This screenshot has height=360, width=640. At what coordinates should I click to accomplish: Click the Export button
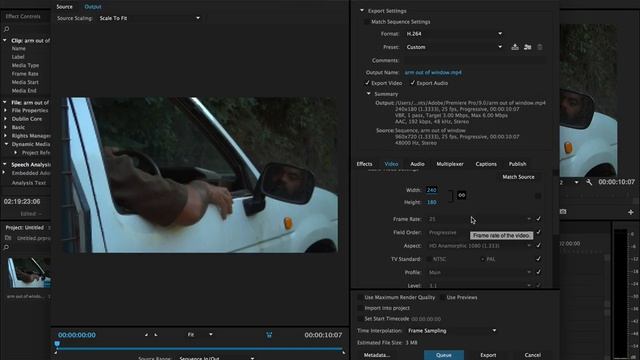pos(488,355)
